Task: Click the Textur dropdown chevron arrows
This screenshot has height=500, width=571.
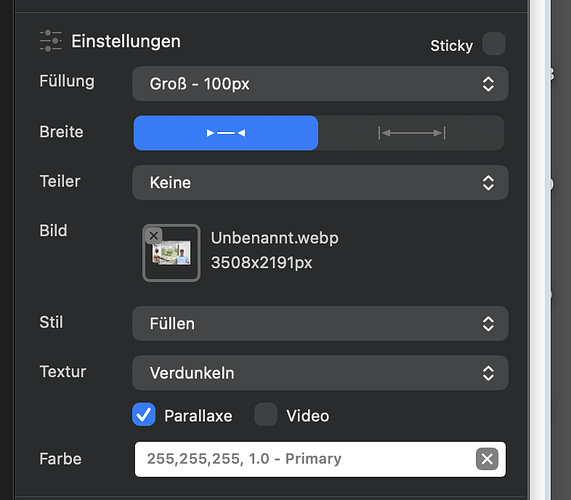Action: 488,373
